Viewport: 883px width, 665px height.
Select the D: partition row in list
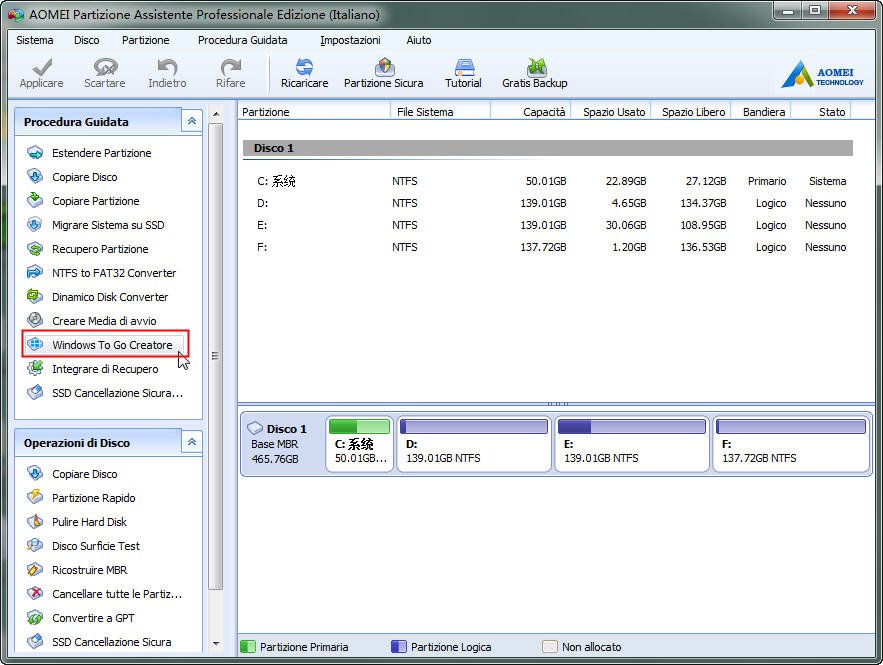[548, 203]
